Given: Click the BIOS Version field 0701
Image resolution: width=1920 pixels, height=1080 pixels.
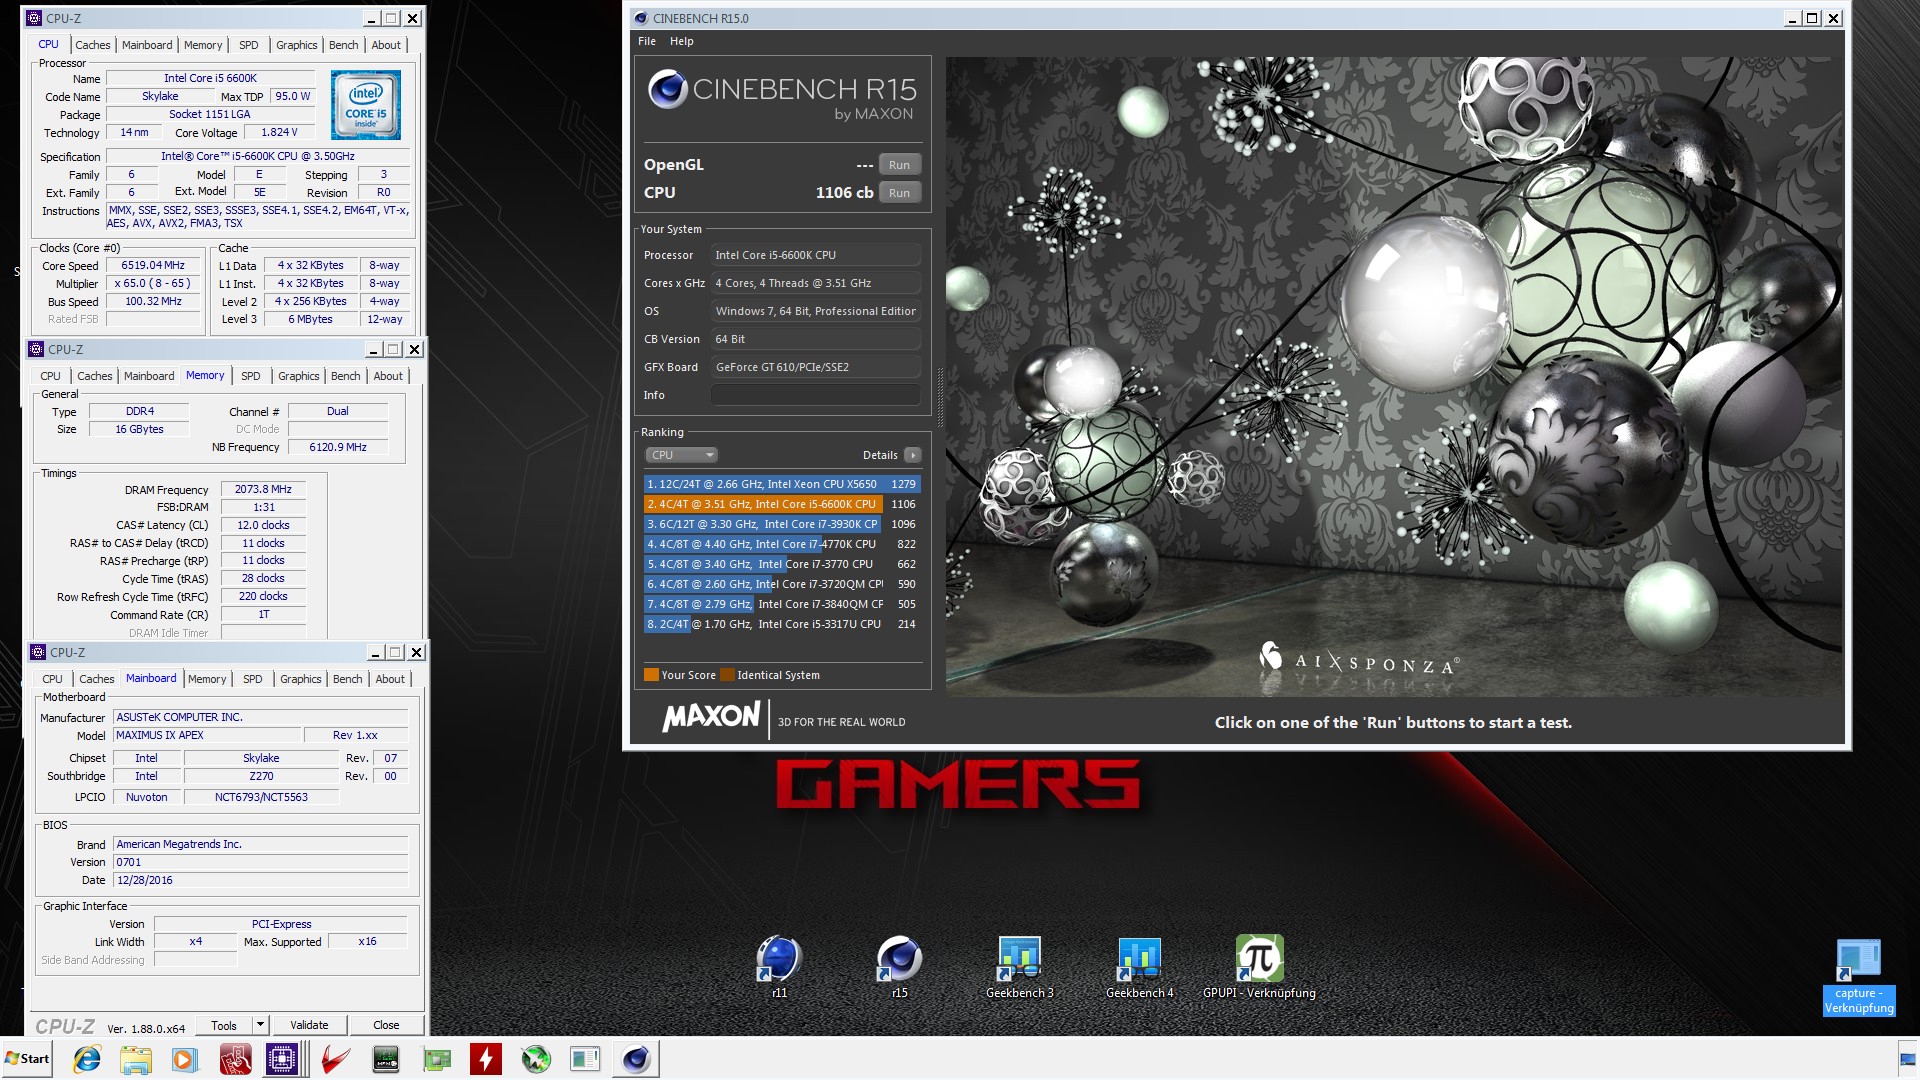Looking at the screenshot, I should [260, 862].
